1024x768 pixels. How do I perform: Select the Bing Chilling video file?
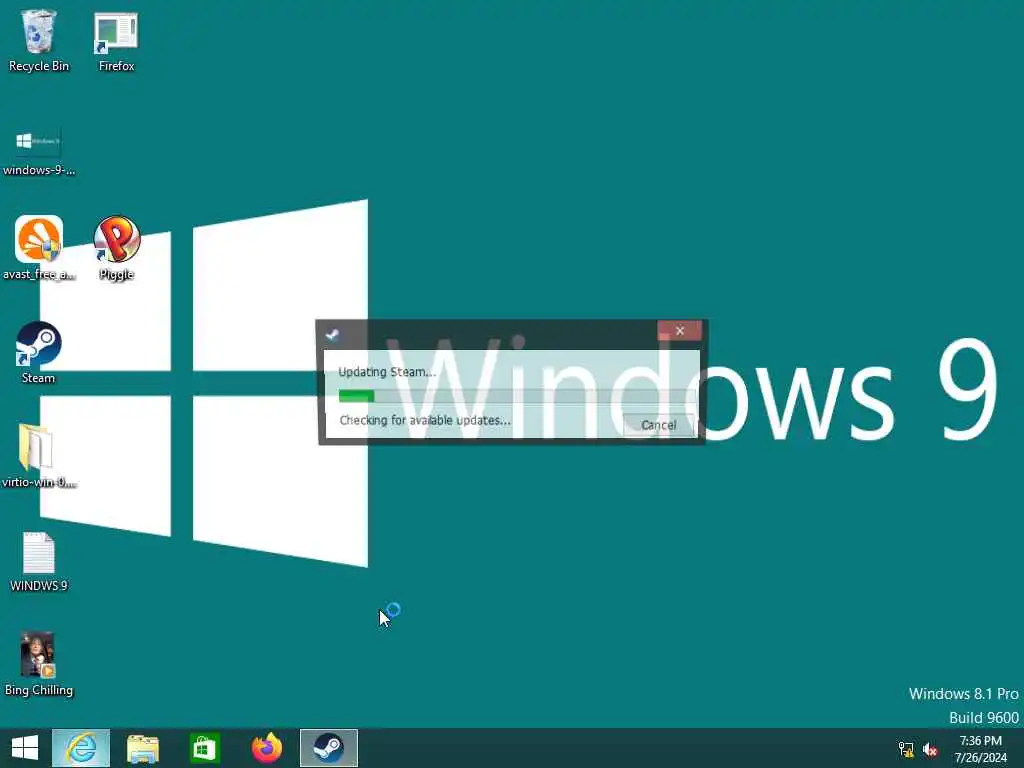point(39,664)
